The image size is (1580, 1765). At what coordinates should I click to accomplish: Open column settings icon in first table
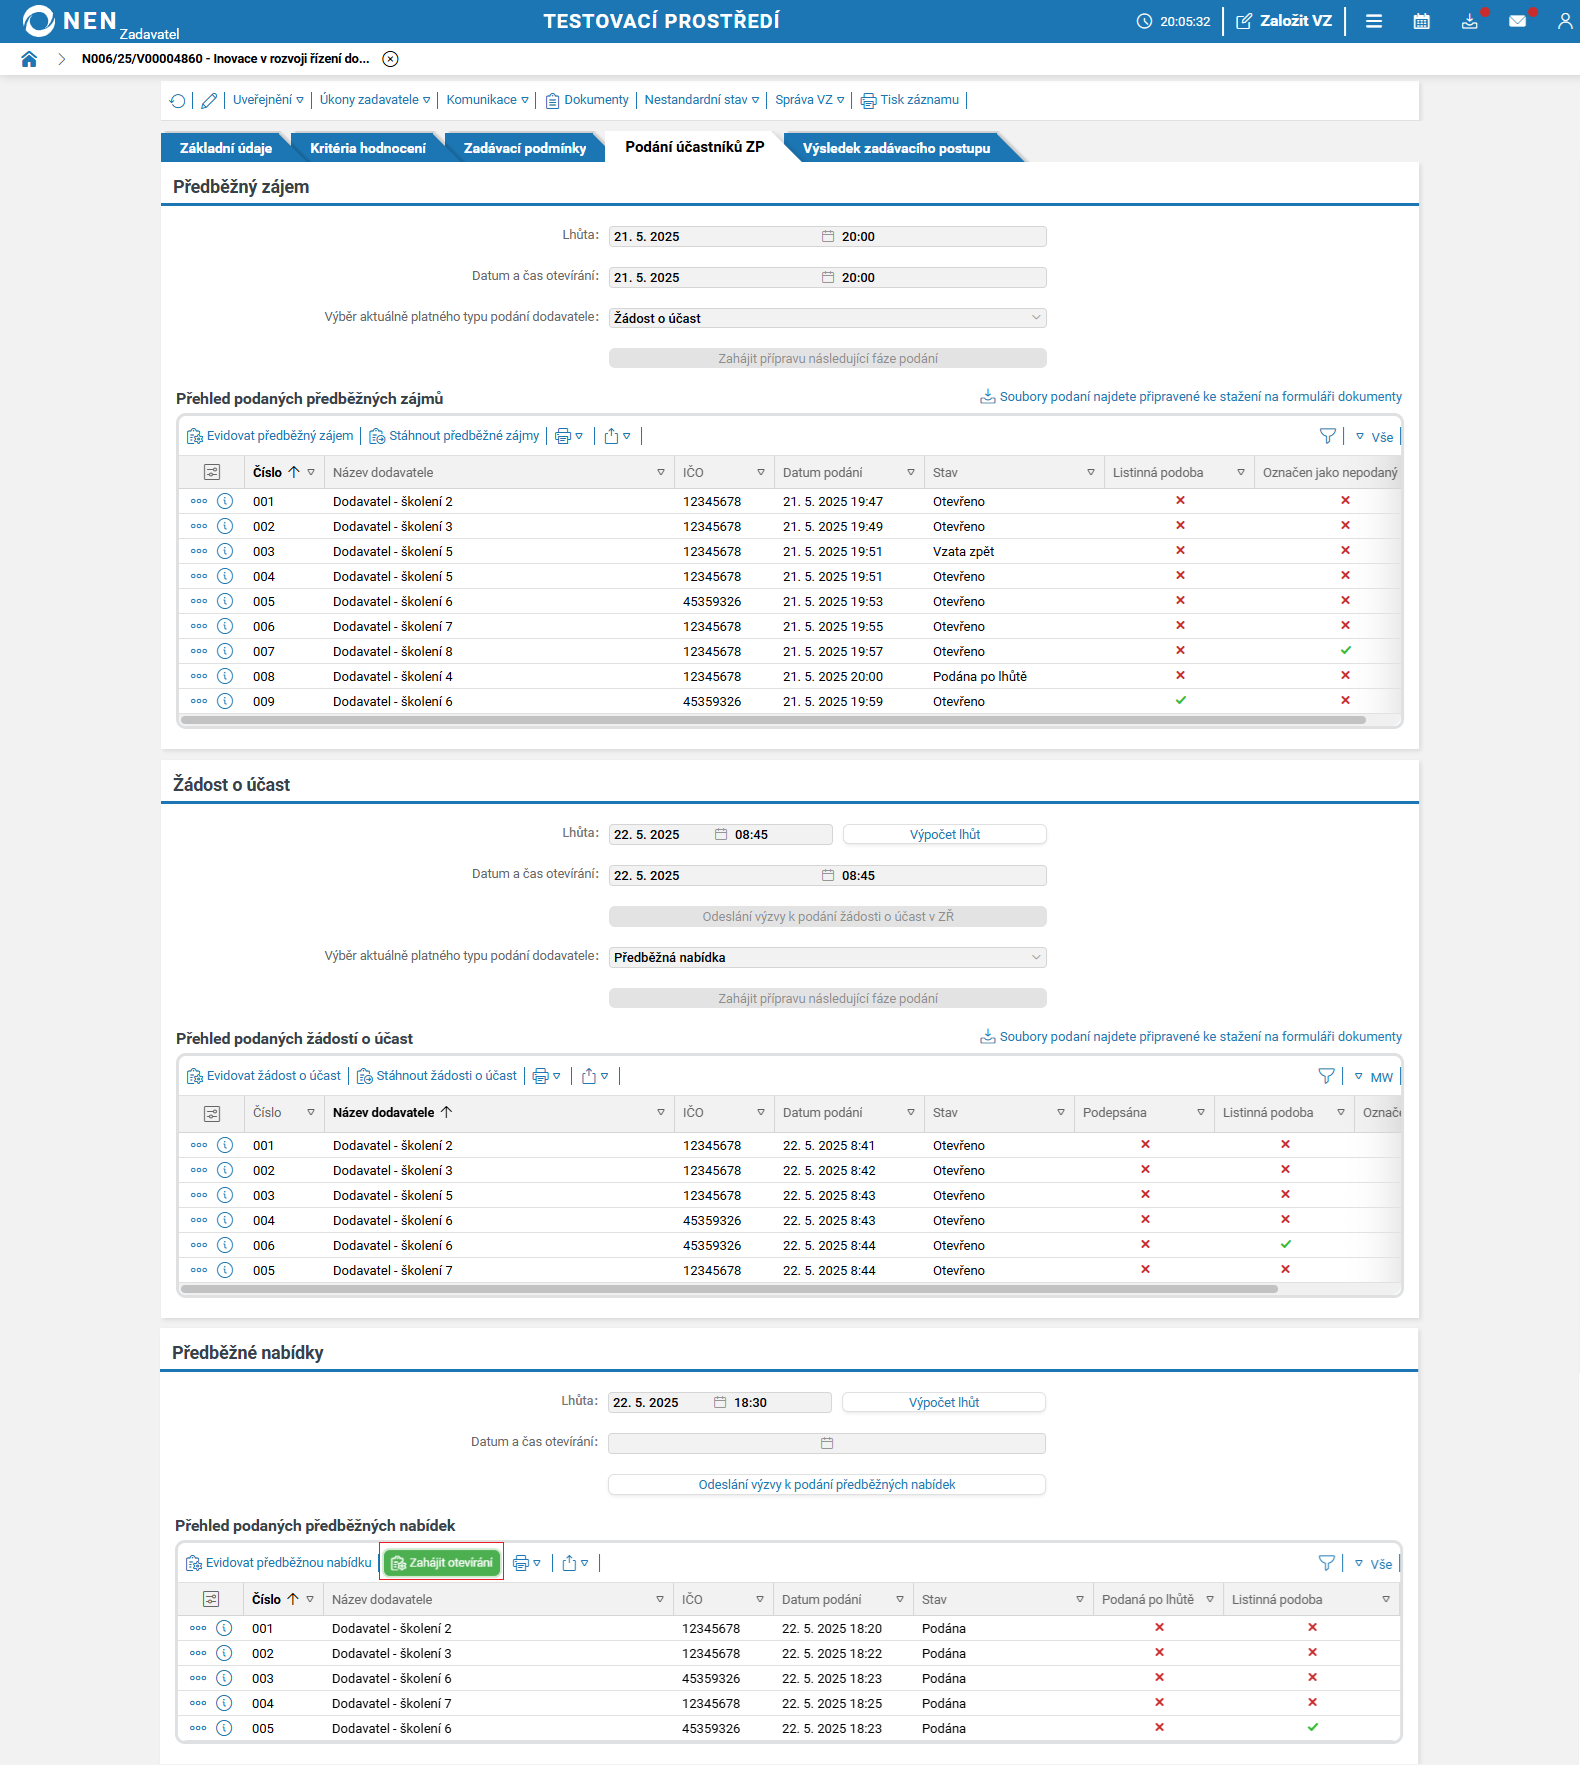[x=212, y=472]
